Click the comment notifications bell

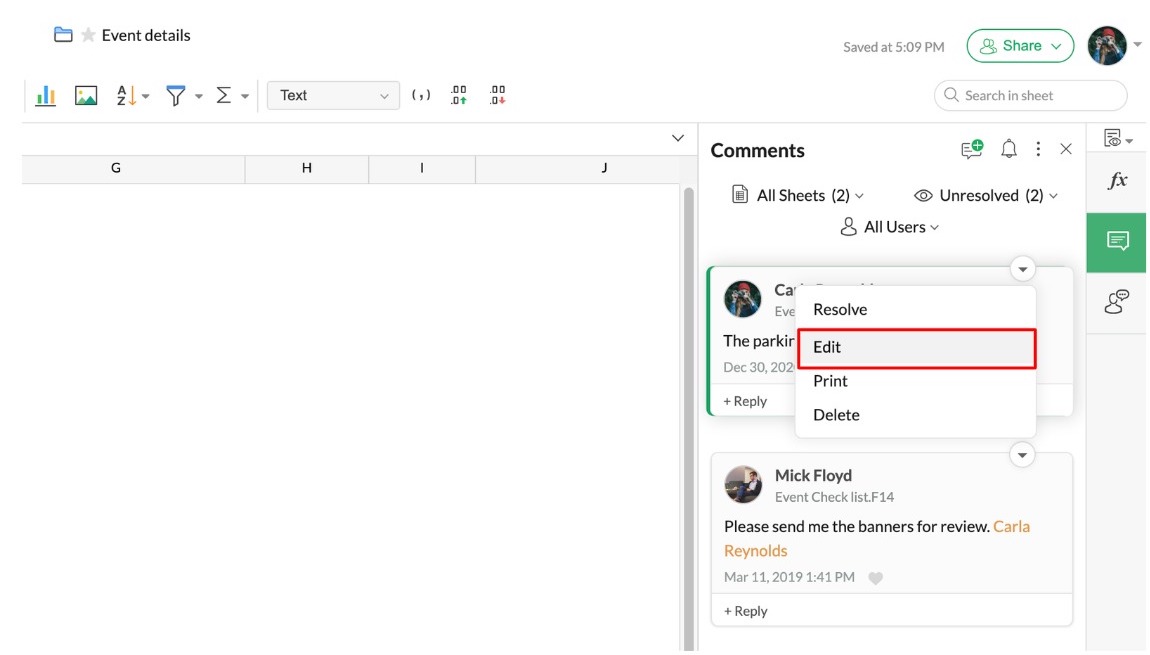(1009, 149)
